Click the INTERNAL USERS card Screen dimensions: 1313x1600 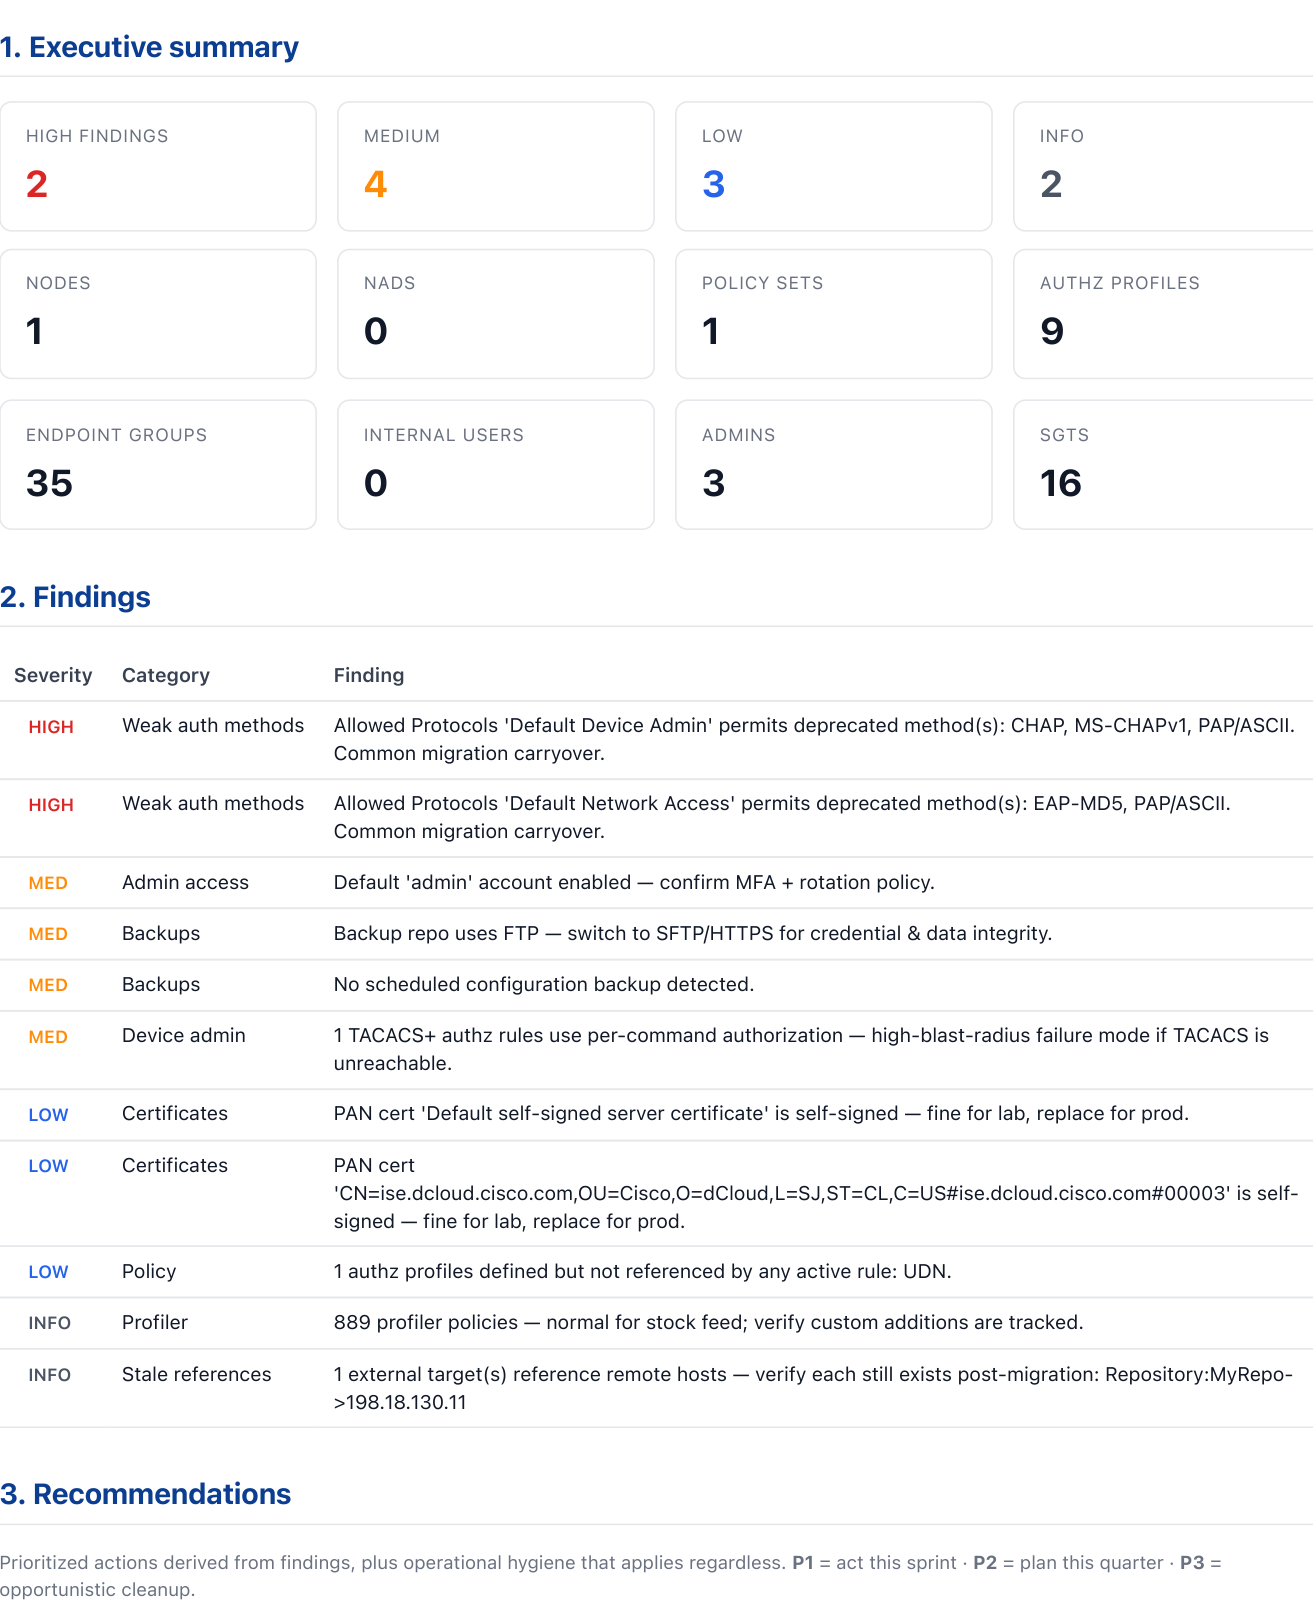click(496, 465)
